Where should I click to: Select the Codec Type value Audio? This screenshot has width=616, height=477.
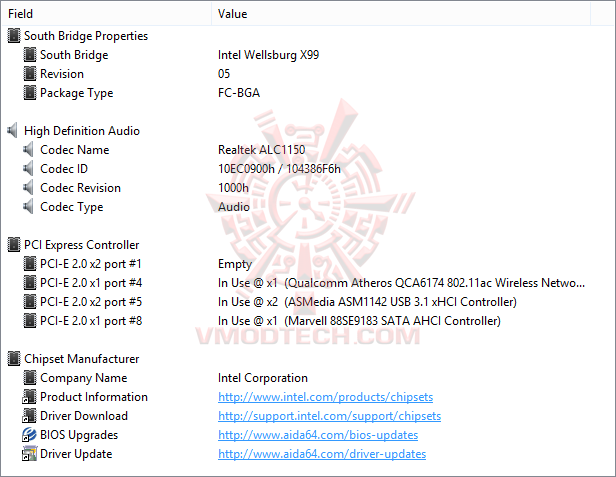point(234,207)
